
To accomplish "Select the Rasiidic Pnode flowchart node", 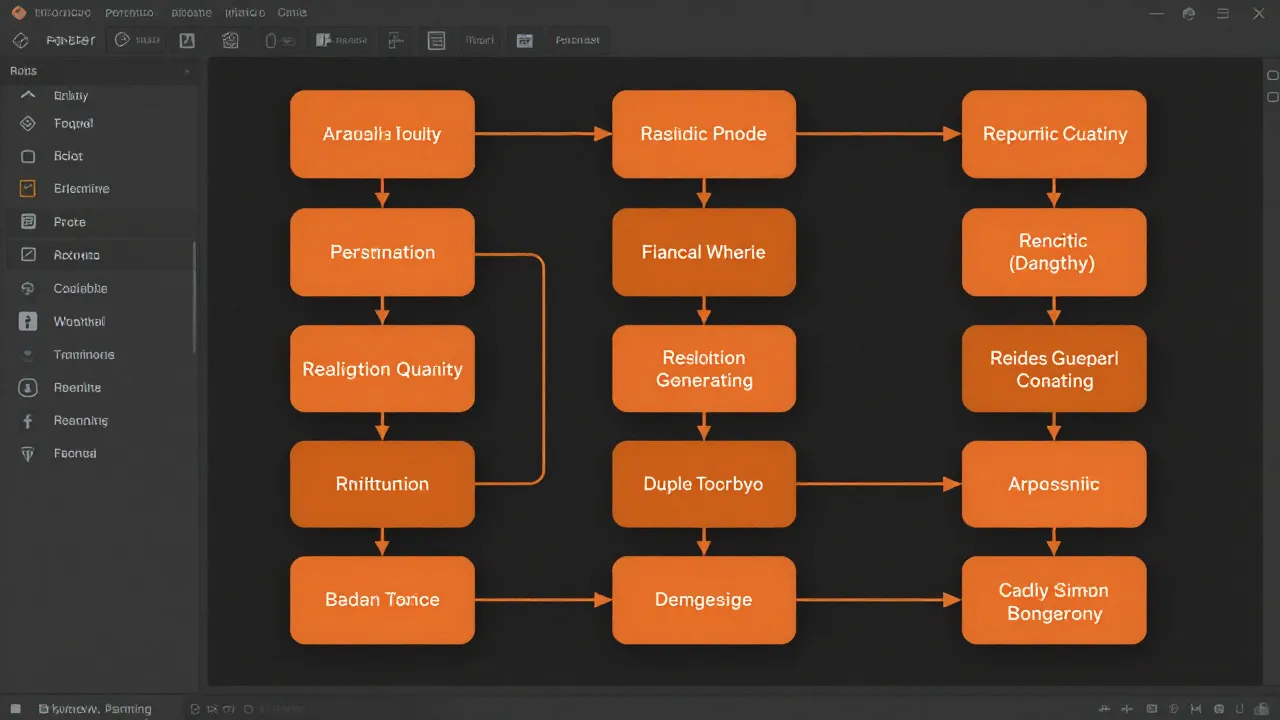I will click(703, 134).
